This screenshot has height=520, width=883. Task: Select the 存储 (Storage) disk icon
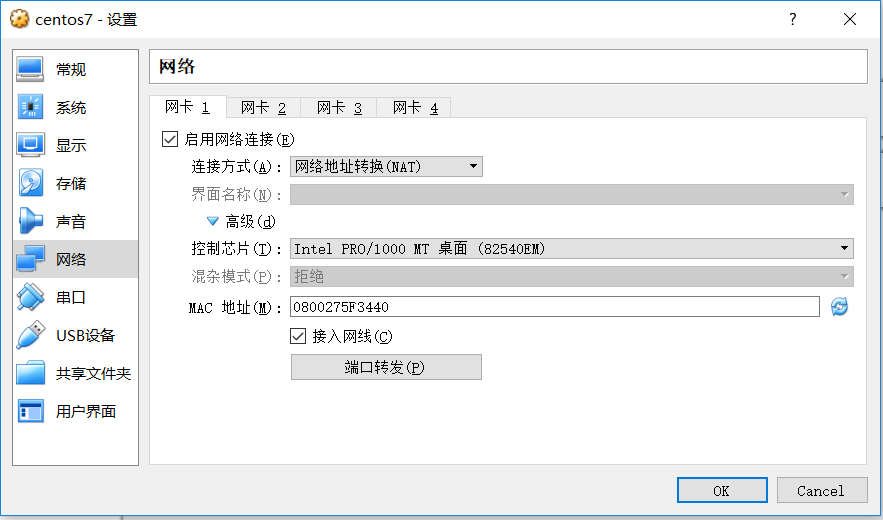pyautogui.click(x=30, y=183)
